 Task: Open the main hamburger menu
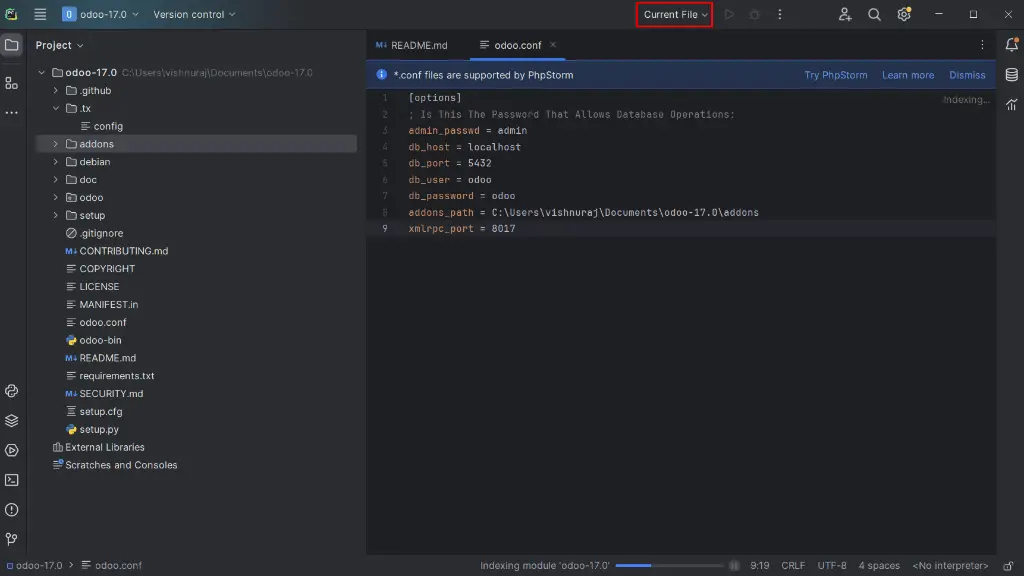[40, 15]
